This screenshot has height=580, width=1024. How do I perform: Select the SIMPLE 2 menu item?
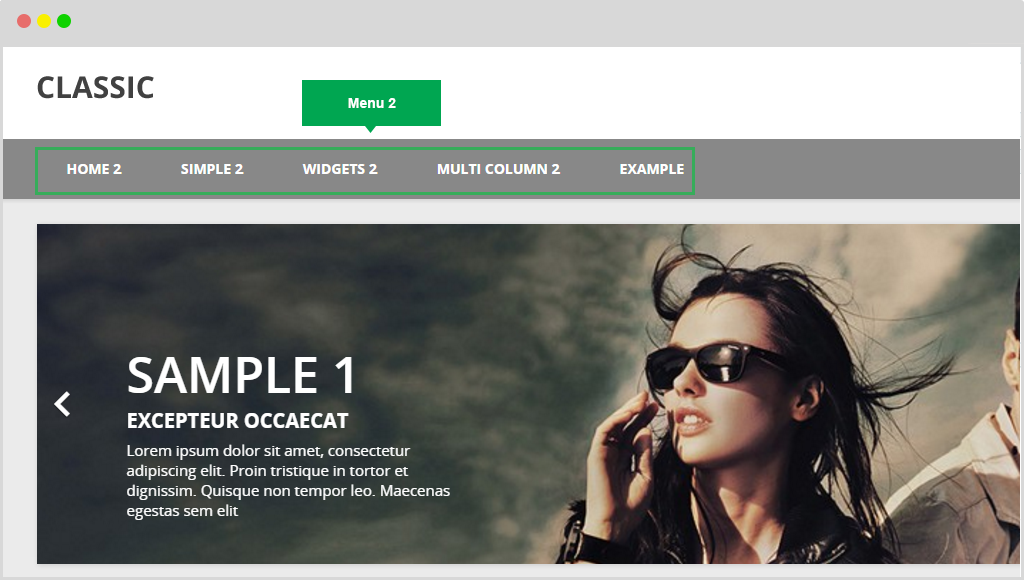(212, 169)
